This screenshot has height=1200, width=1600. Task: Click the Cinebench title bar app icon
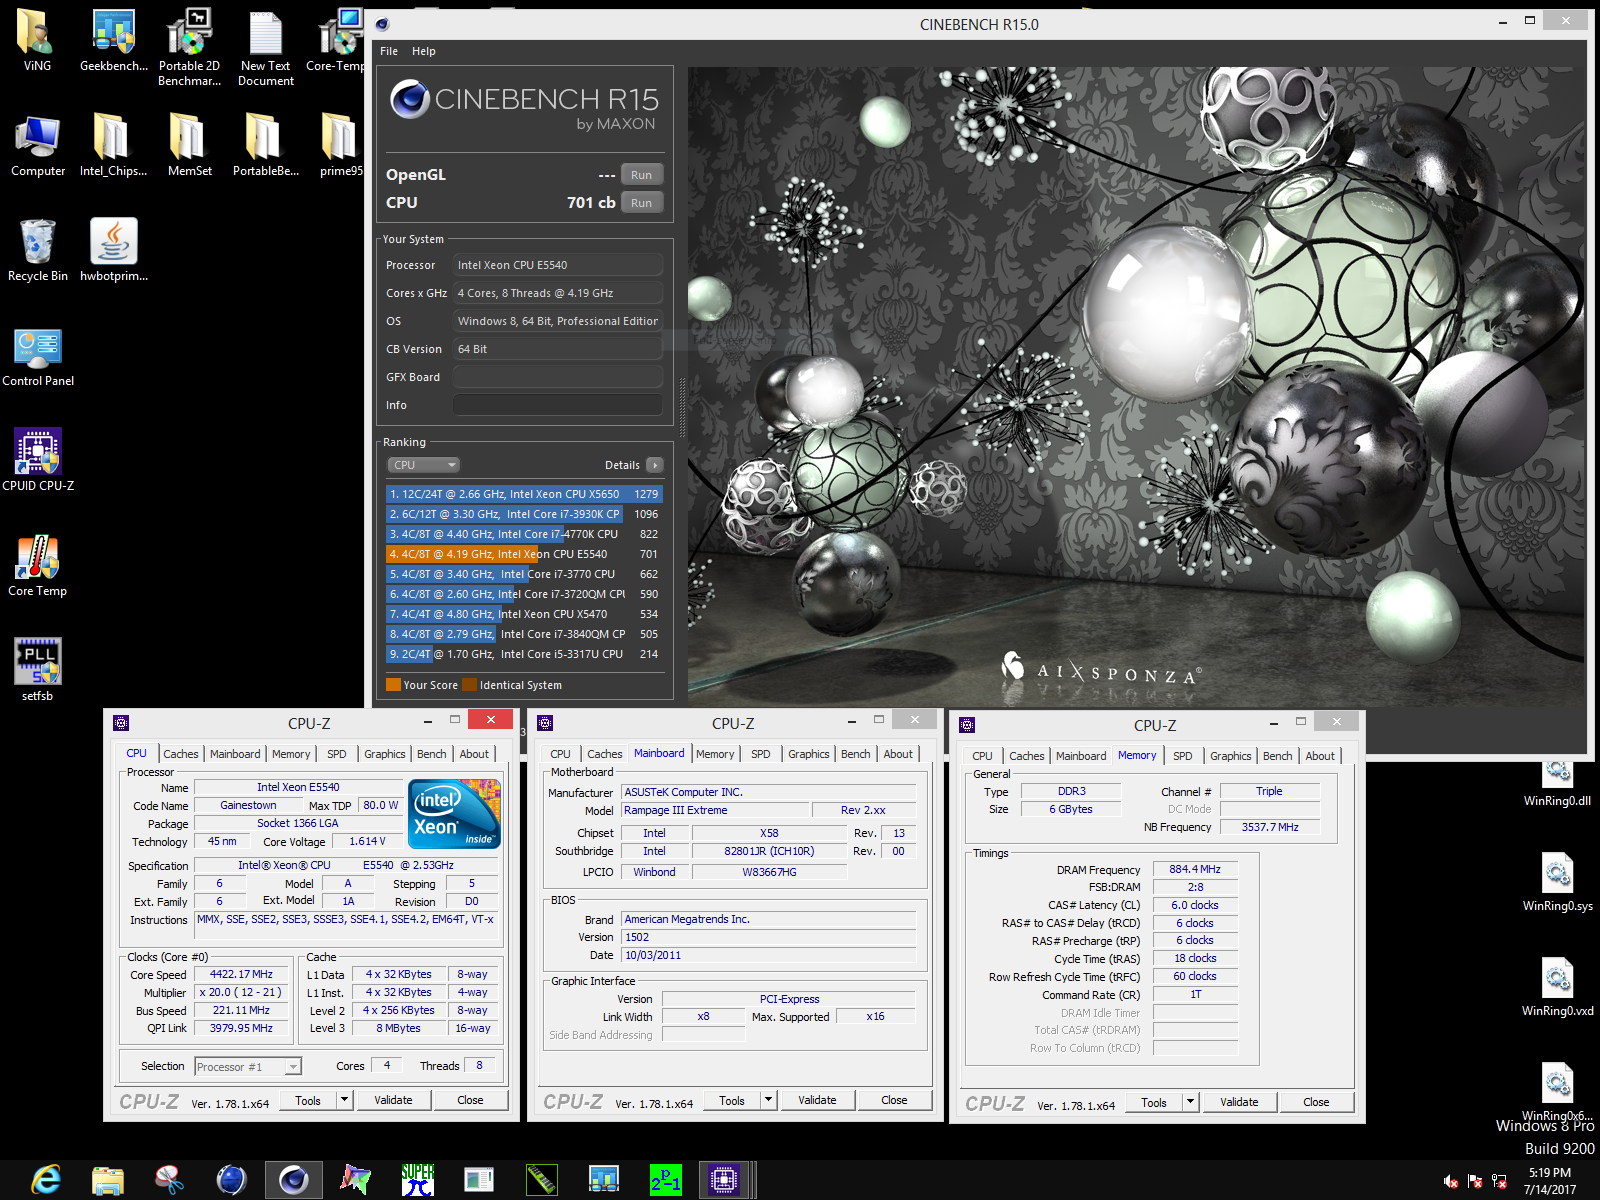[382, 24]
